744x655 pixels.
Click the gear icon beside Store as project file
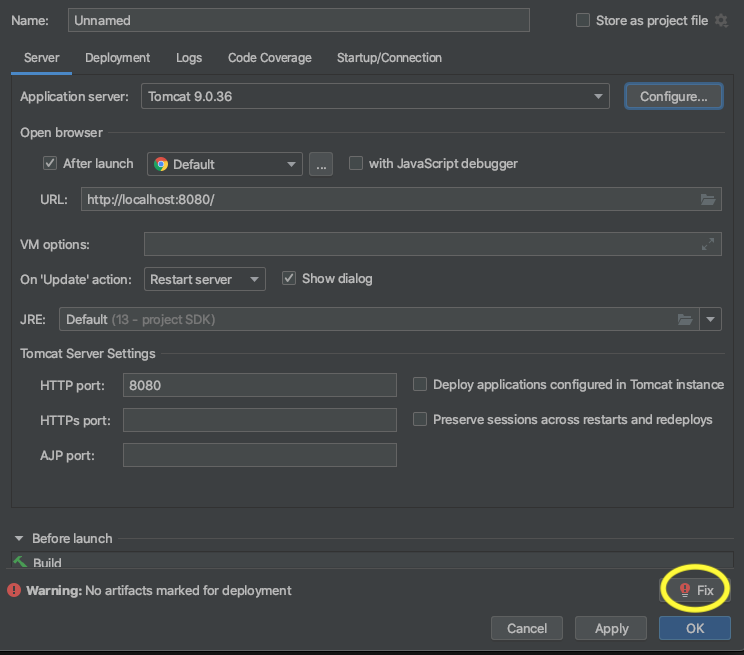[721, 20]
